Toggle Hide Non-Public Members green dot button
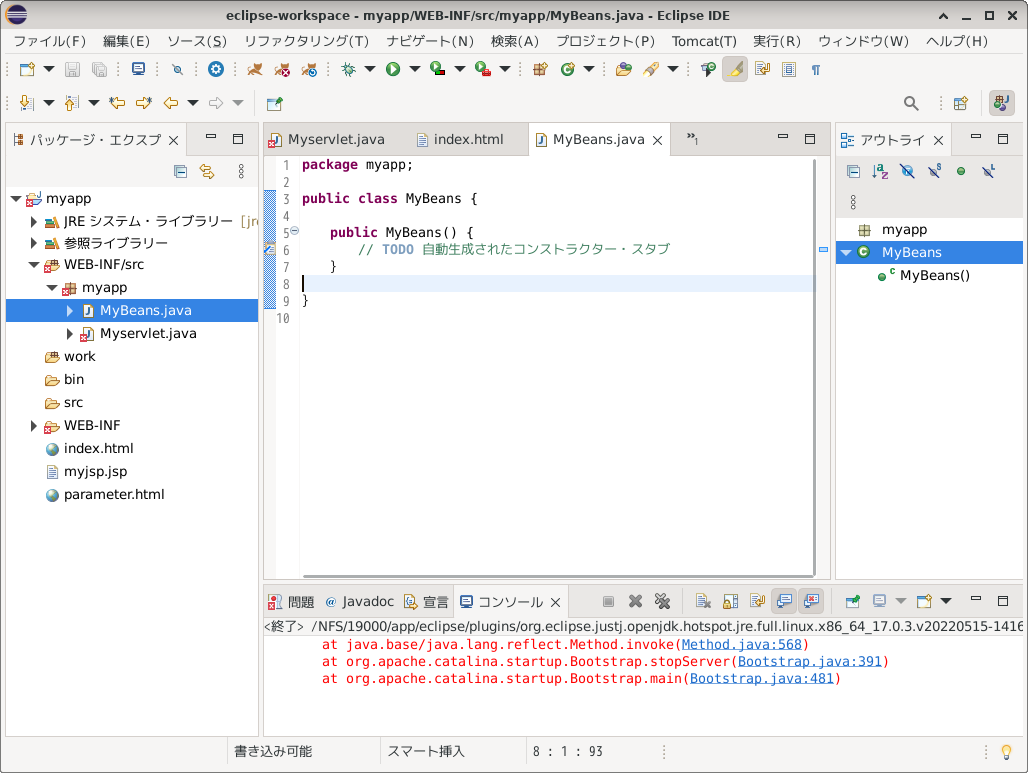 pyautogui.click(x=961, y=172)
